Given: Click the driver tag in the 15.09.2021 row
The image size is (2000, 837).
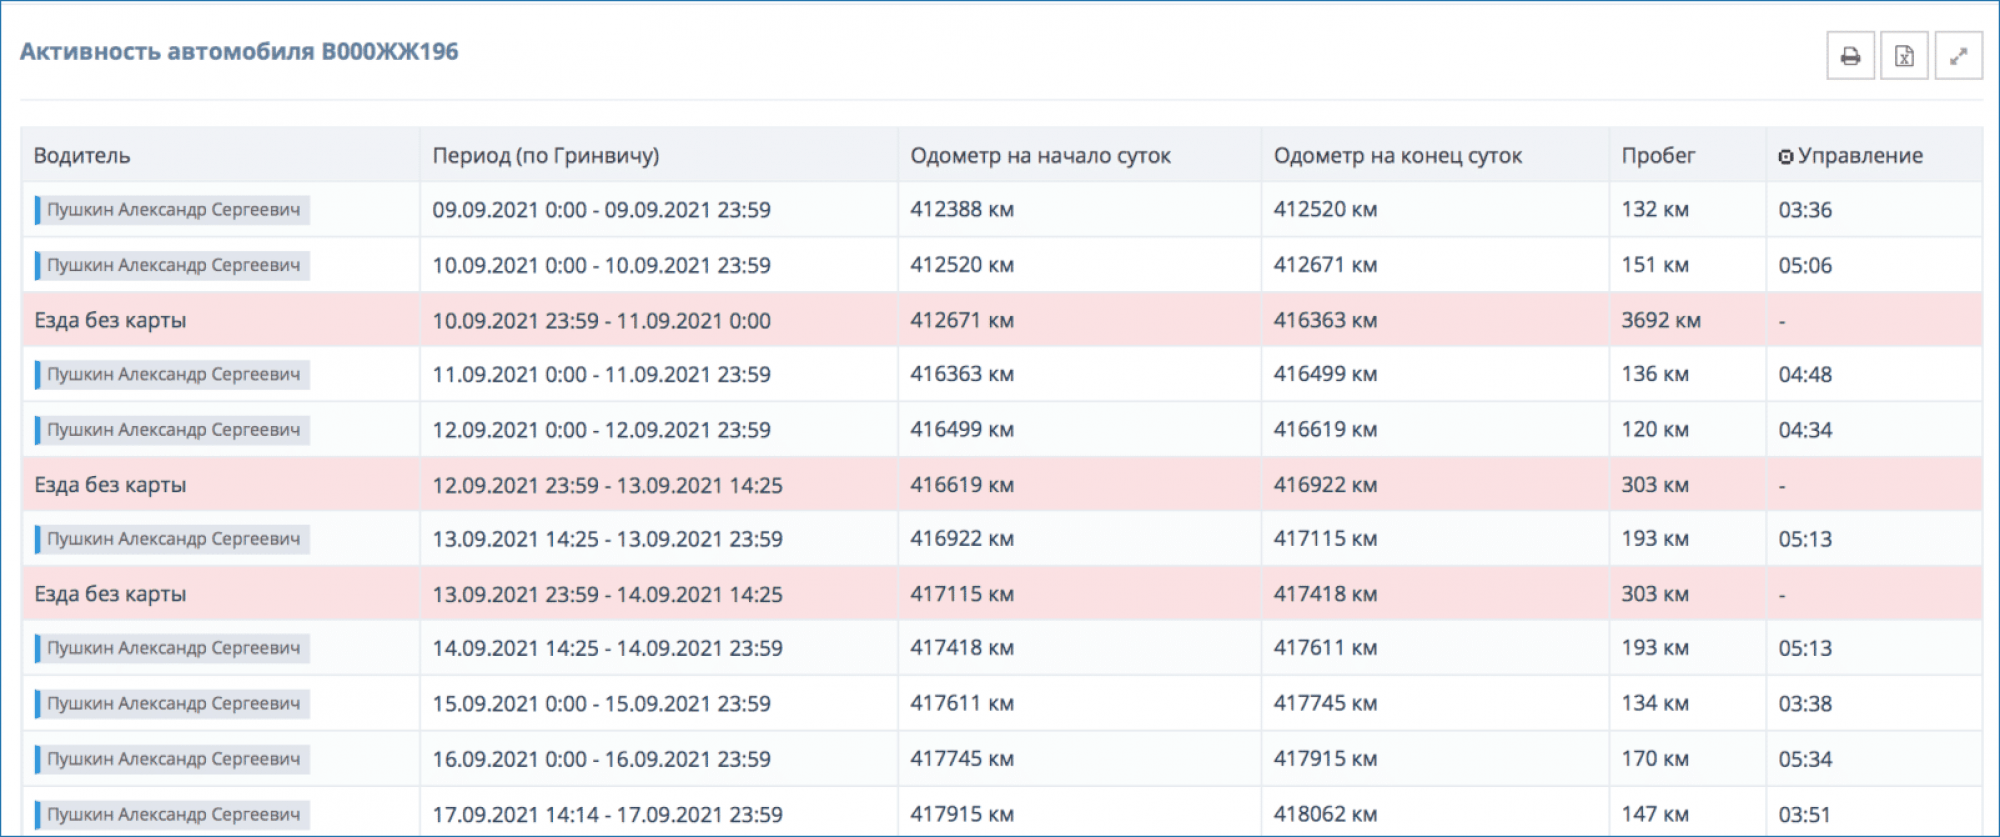Looking at the screenshot, I should (x=172, y=704).
